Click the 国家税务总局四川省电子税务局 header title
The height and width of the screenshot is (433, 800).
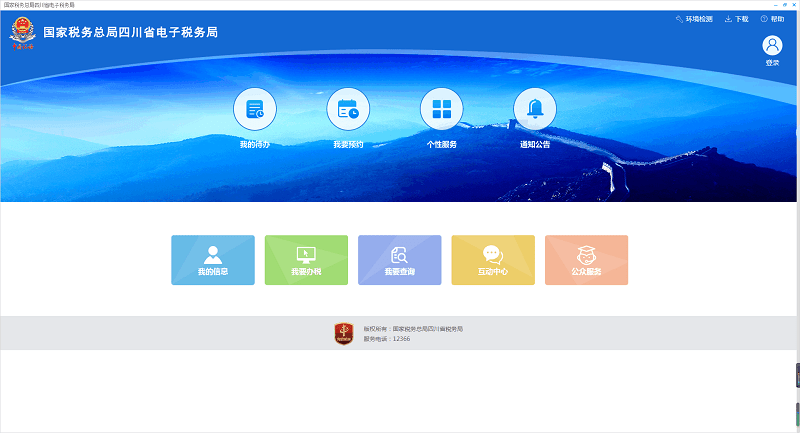click(130, 32)
